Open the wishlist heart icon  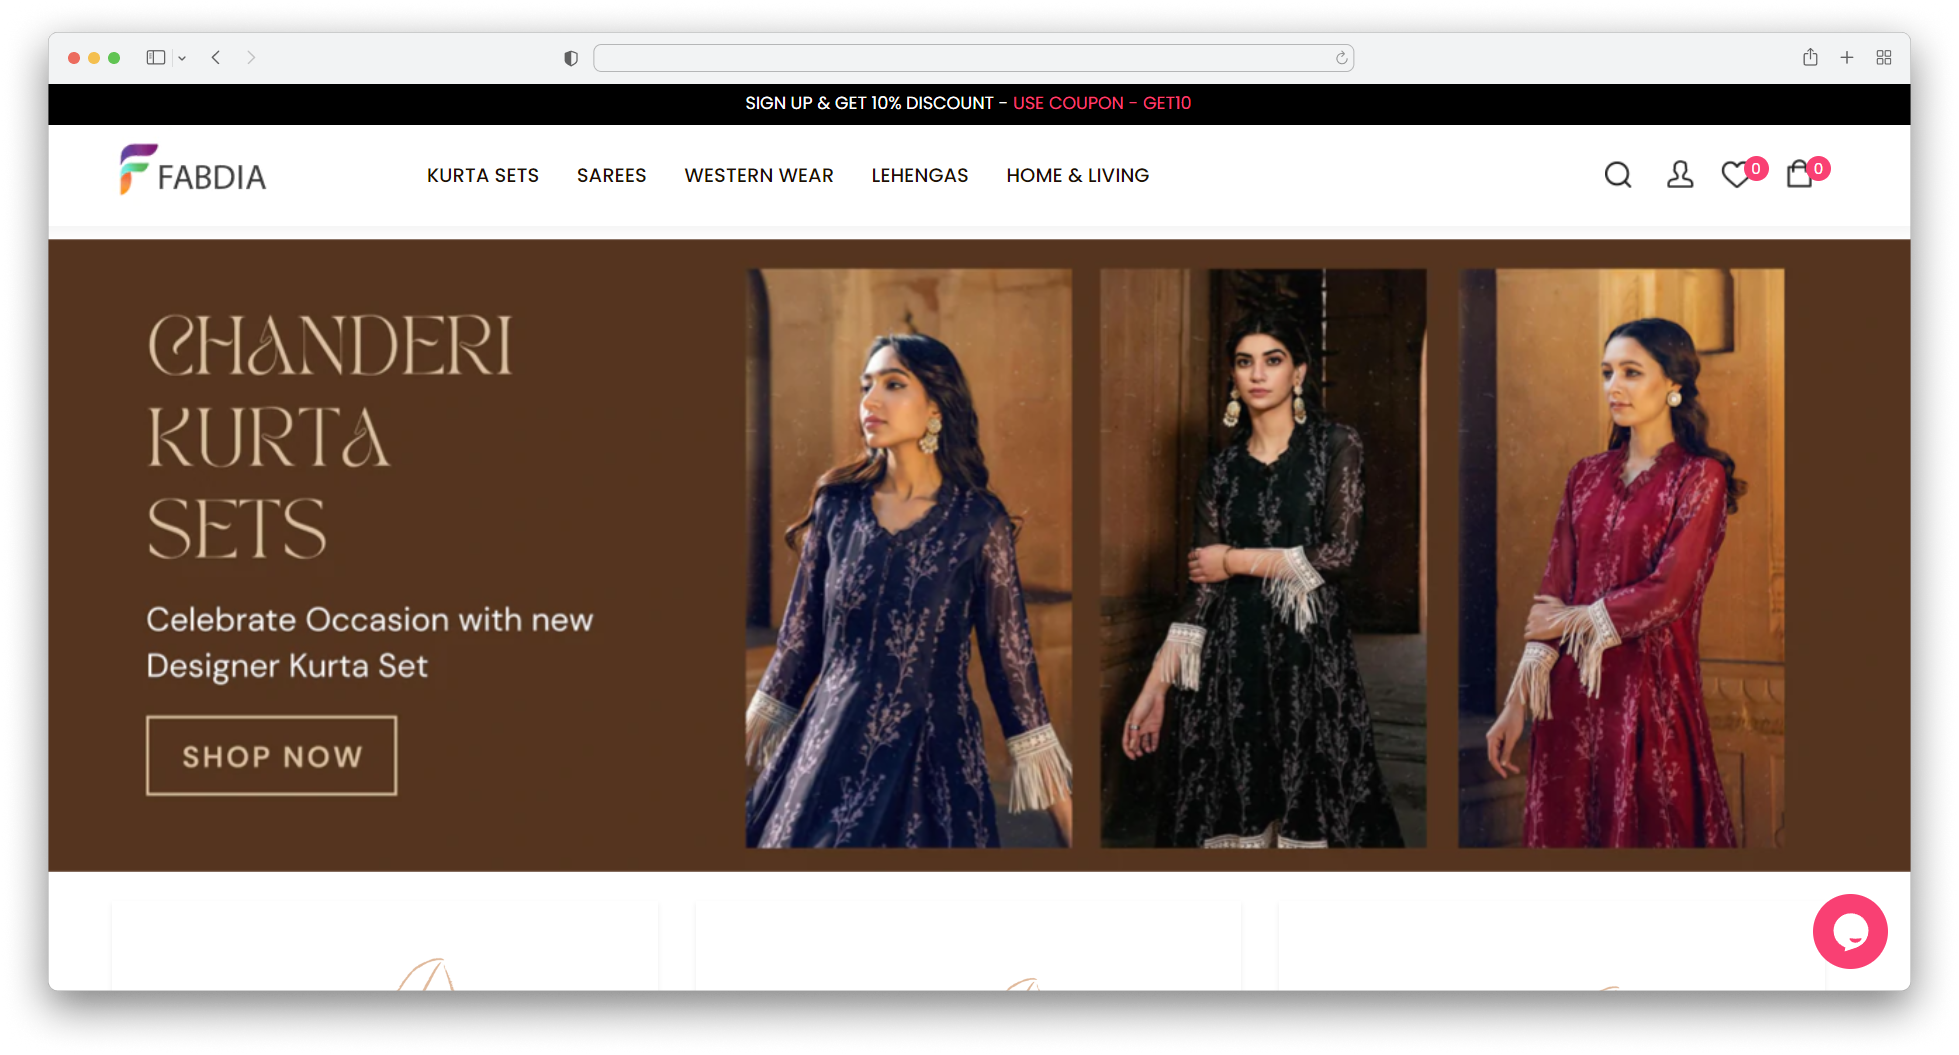pyautogui.click(x=1736, y=175)
